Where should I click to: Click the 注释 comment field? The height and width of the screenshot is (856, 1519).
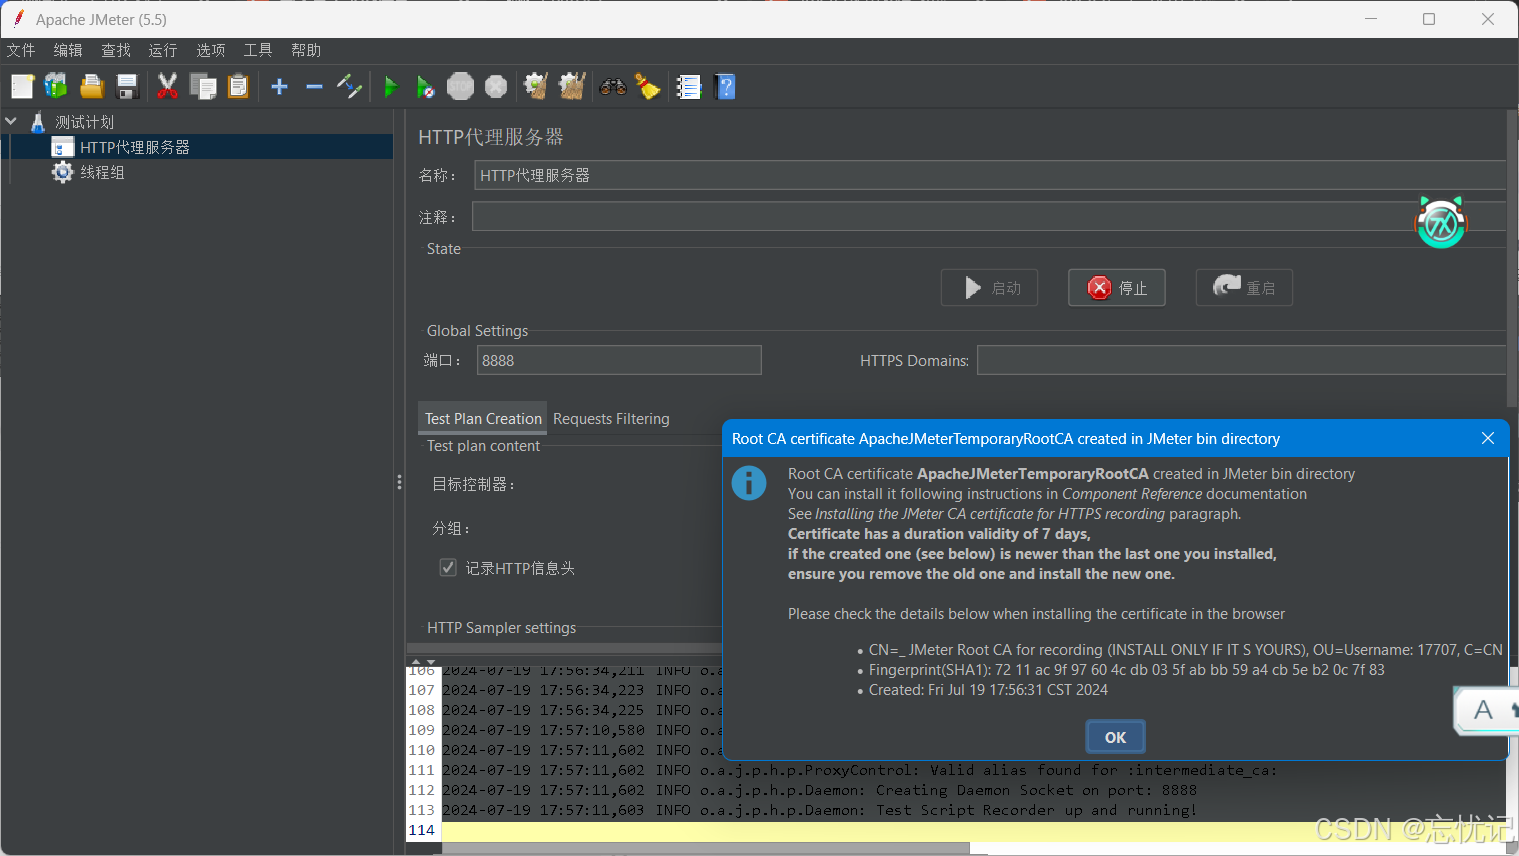[x=989, y=217]
